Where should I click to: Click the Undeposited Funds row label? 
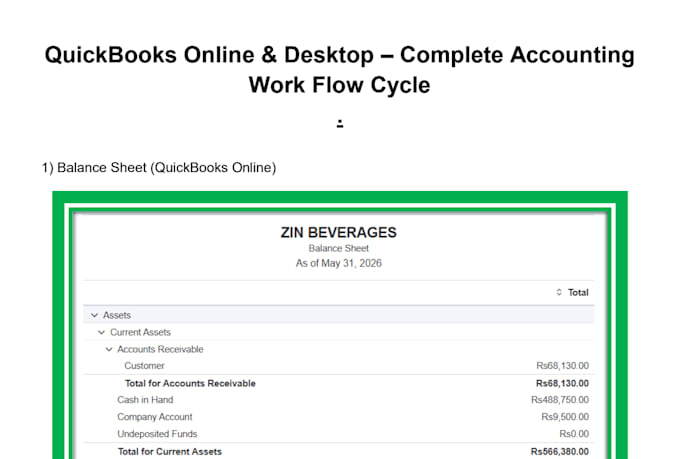tap(157, 434)
